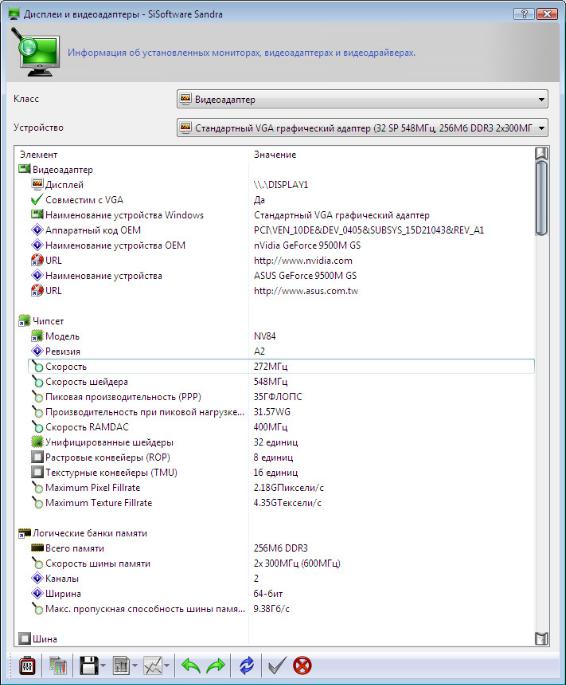Select the Ширина row

tap(282, 594)
